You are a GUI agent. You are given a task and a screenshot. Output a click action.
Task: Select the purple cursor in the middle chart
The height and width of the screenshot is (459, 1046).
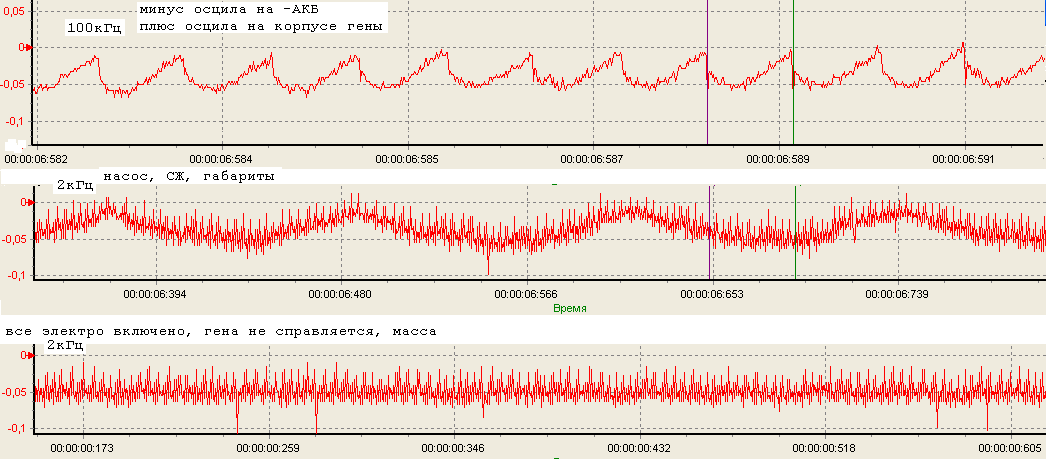tap(710, 232)
